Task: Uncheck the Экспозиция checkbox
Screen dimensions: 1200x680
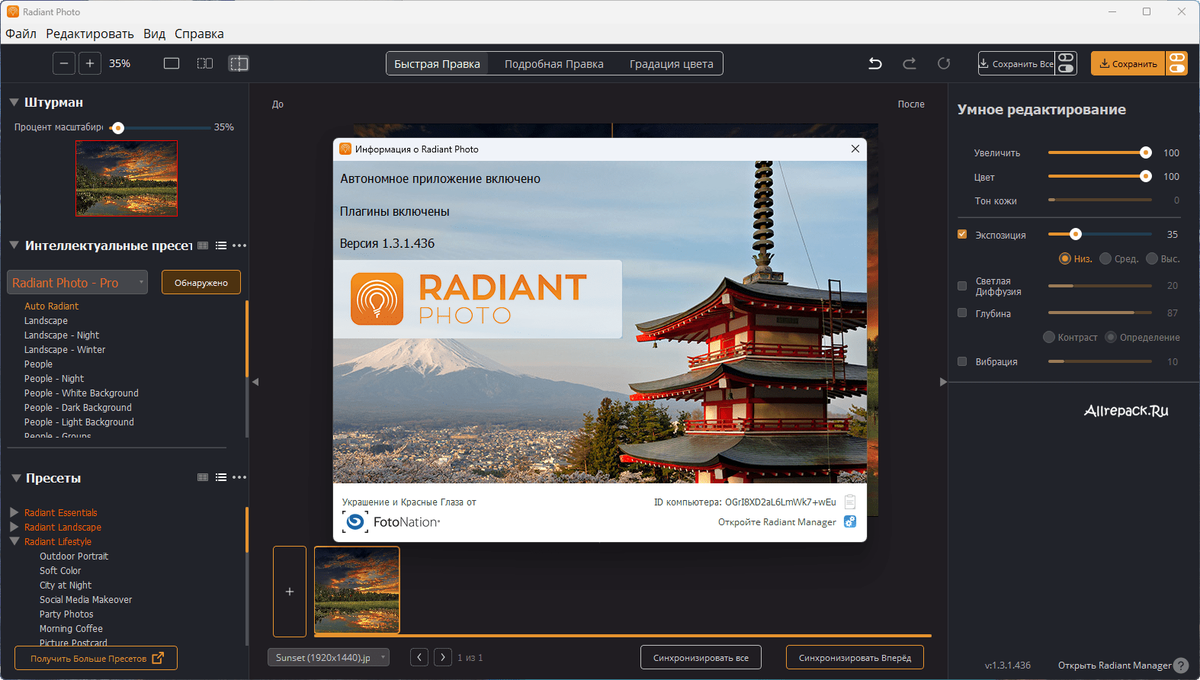Action: [962, 235]
